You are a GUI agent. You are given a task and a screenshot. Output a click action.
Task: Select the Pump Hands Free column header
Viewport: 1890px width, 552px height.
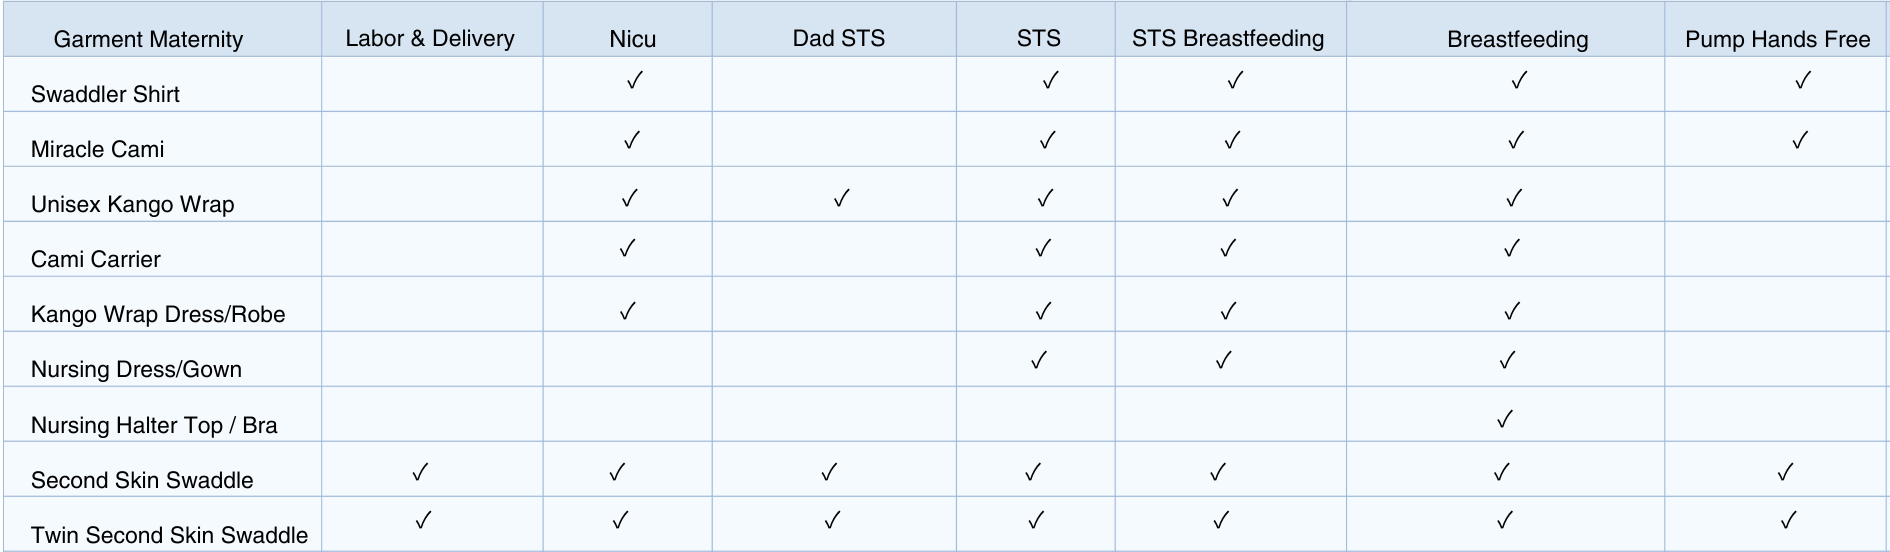tap(1777, 39)
